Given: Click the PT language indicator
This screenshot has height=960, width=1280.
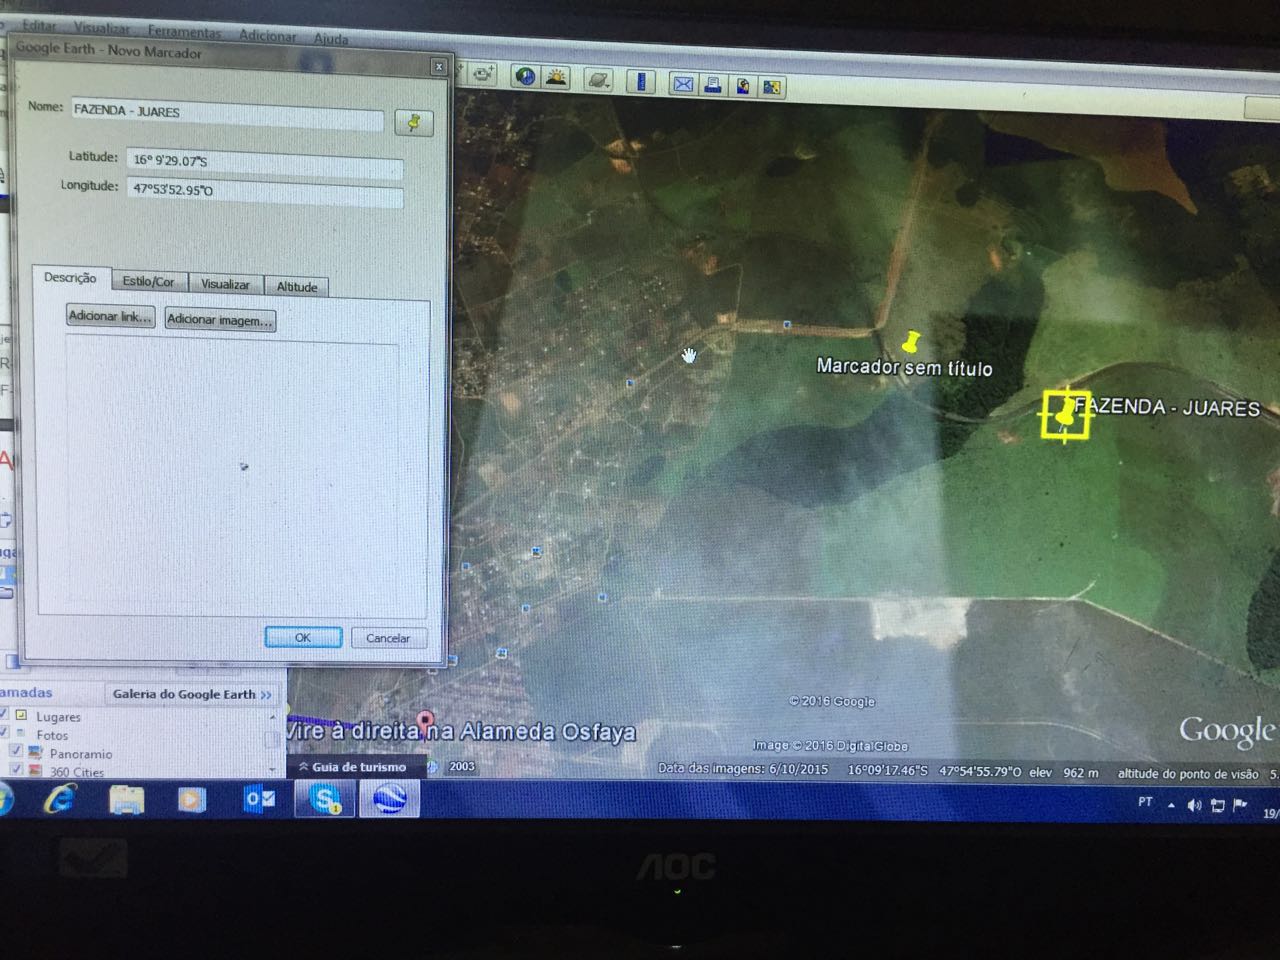Looking at the screenshot, I should 1145,802.
